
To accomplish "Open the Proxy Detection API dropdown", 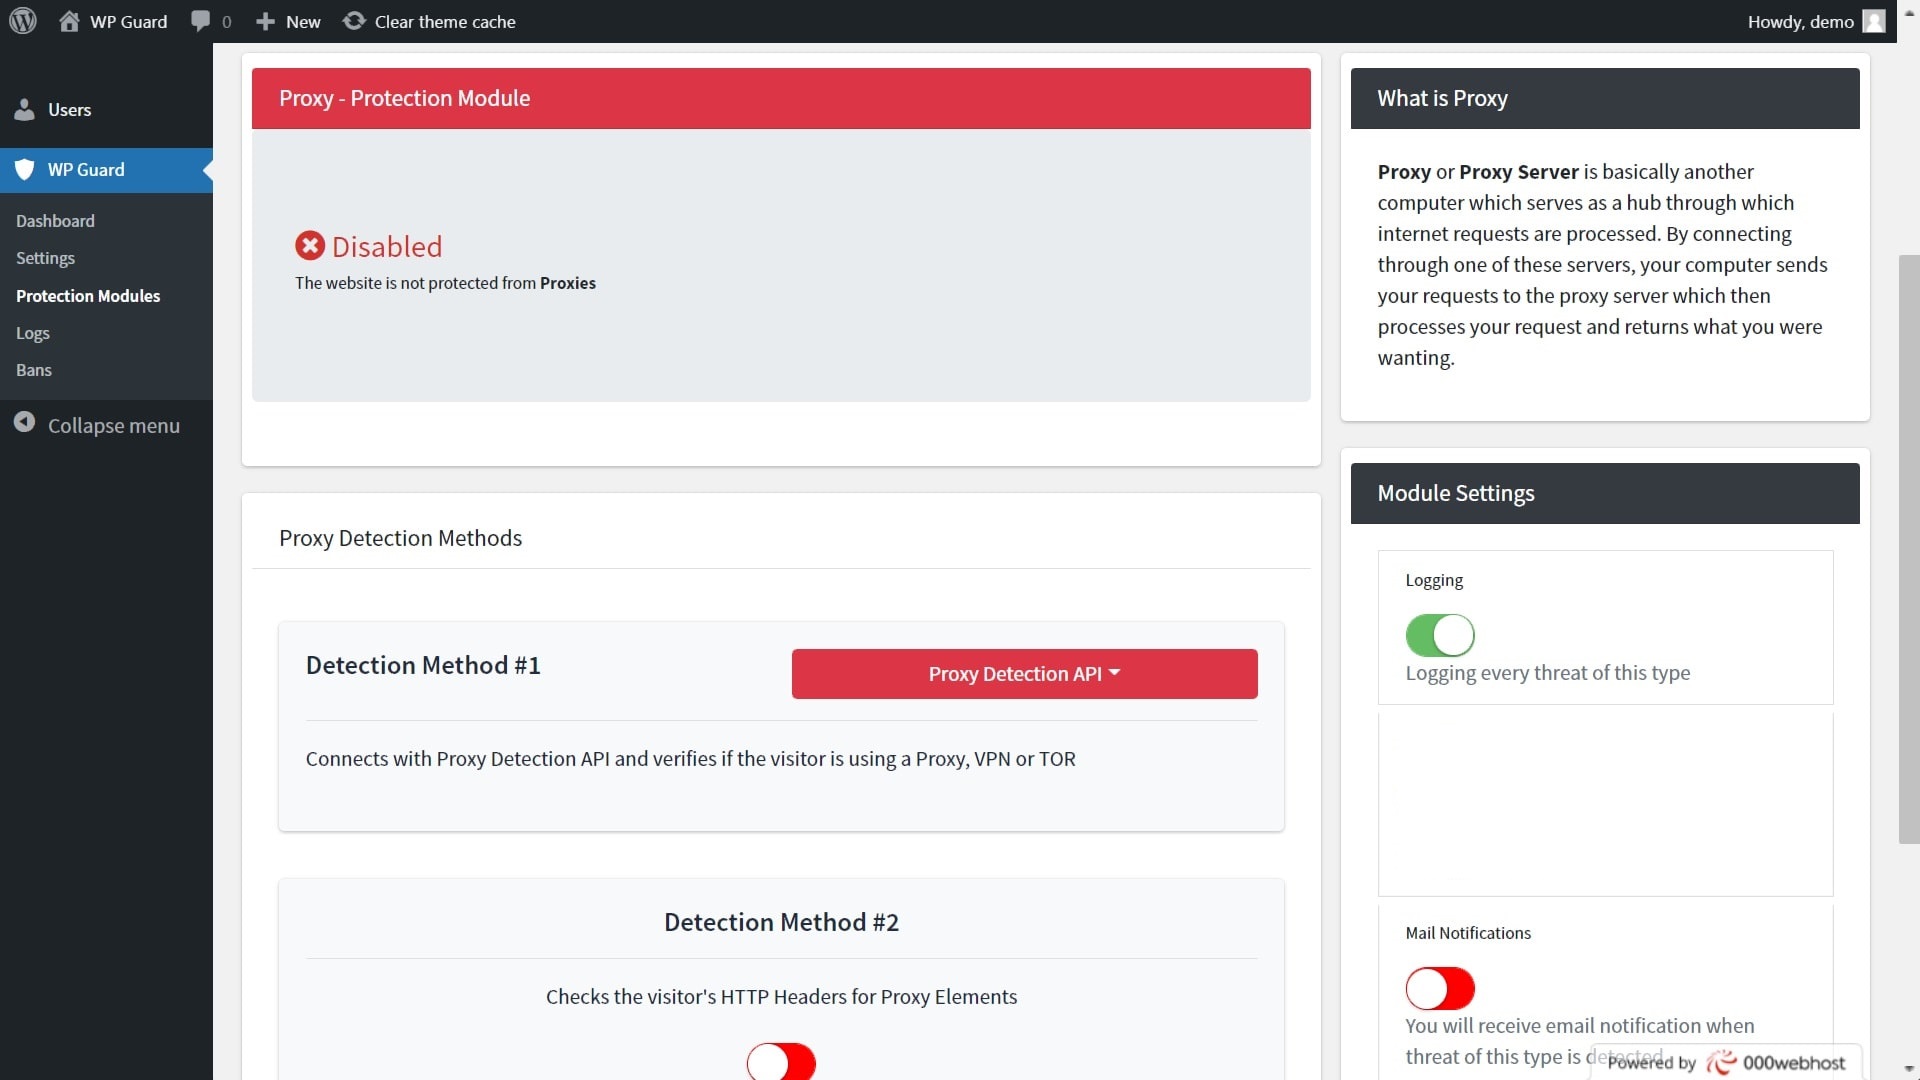I will [x=1024, y=674].
